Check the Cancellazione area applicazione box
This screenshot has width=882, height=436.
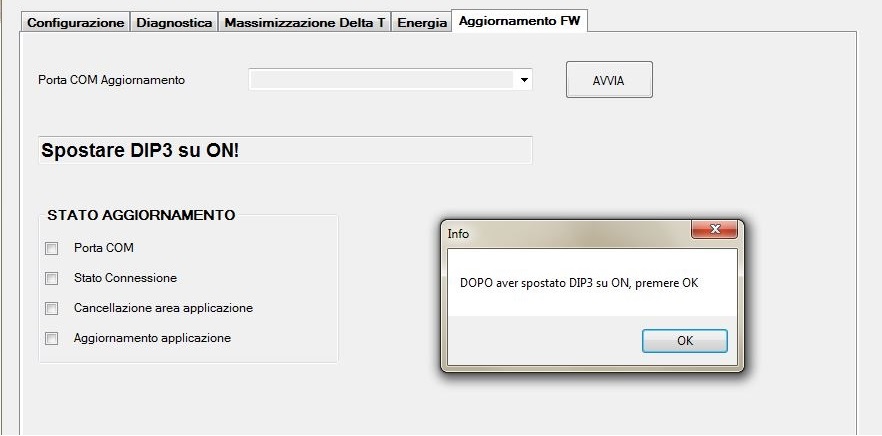pos(52,308)
